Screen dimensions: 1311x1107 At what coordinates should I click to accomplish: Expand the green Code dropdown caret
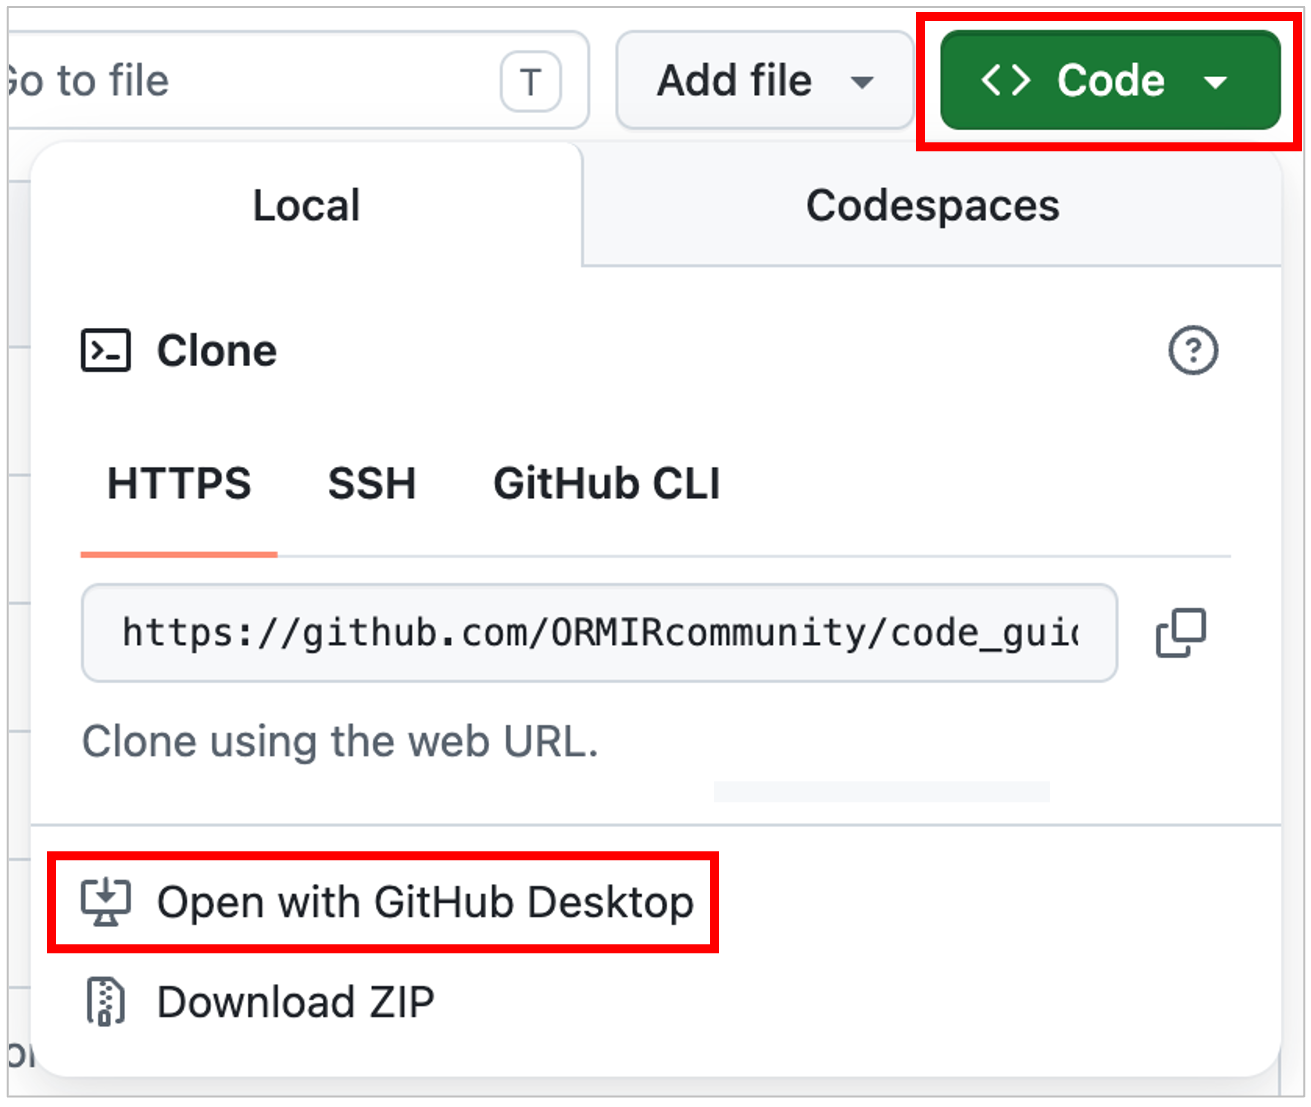pyautogui.click(x=1216, y=82)
